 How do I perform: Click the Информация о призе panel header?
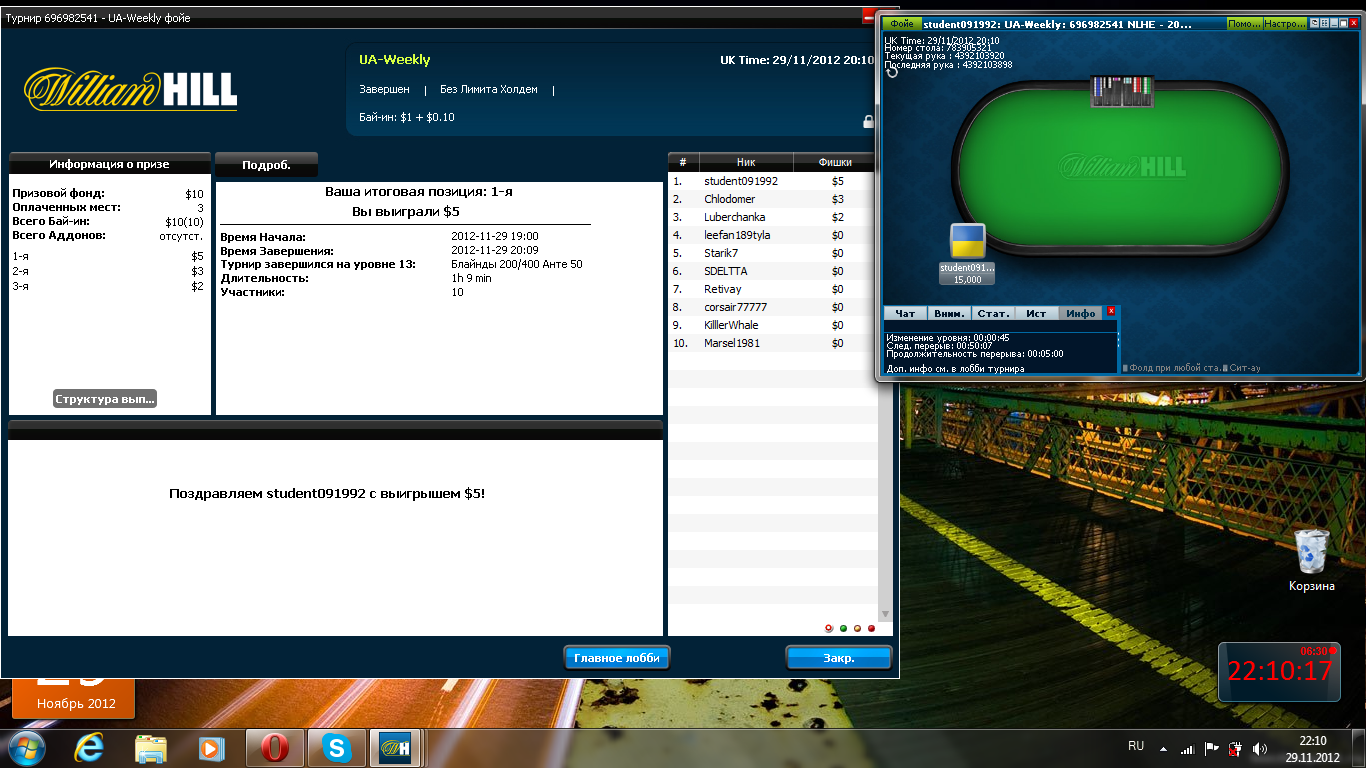point(110,164)
